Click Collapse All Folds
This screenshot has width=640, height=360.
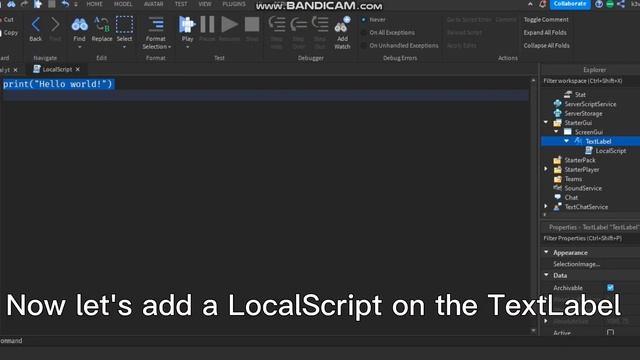pos(547,46)
